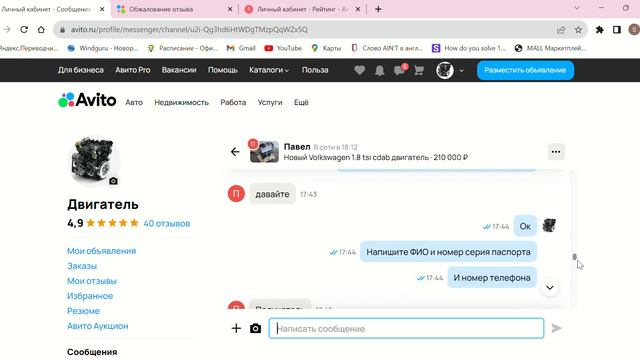Open favorites heart icon in Avito header
640x360 pixels.
(360, 70)
